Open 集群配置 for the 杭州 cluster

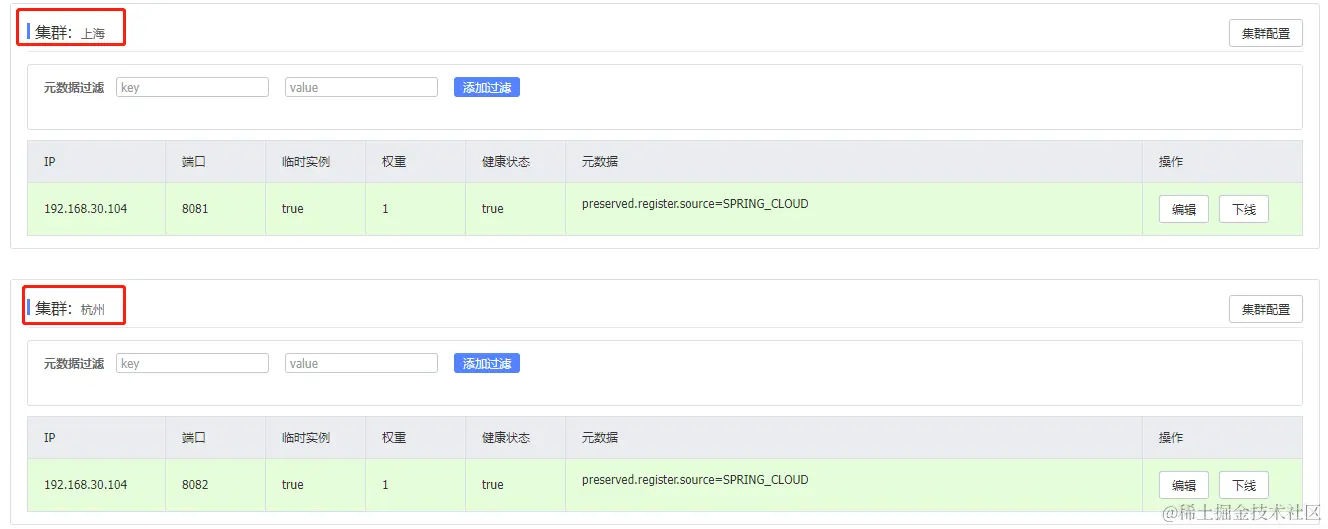click(1265, 309)
